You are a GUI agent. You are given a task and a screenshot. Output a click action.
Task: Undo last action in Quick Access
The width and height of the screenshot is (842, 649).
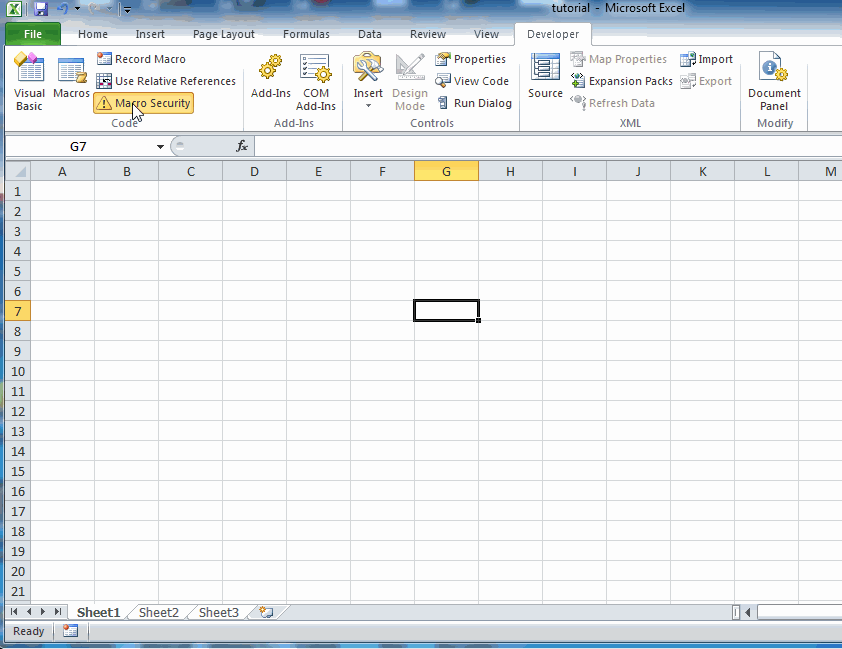pyautogui.click(x=62, y=9)
